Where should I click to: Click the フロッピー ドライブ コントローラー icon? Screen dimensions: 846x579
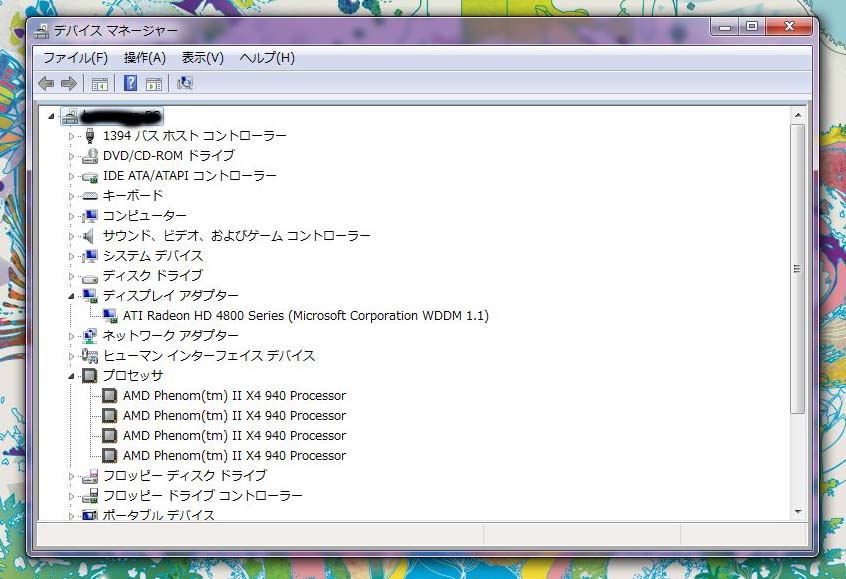coord(90,496)
